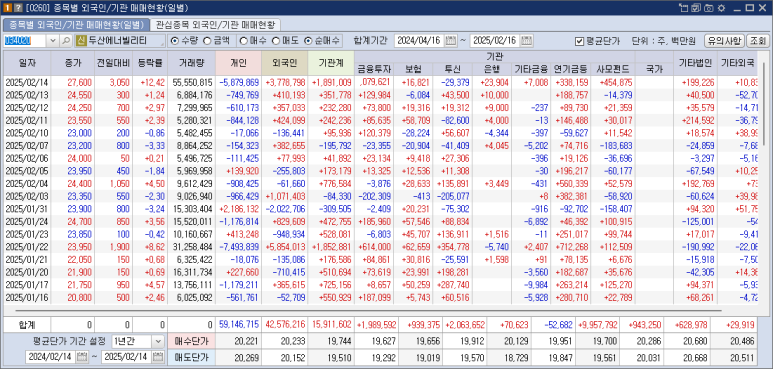The image size is (773, 369).
Task: Click the 은행 column header
Action: (492, 69)
